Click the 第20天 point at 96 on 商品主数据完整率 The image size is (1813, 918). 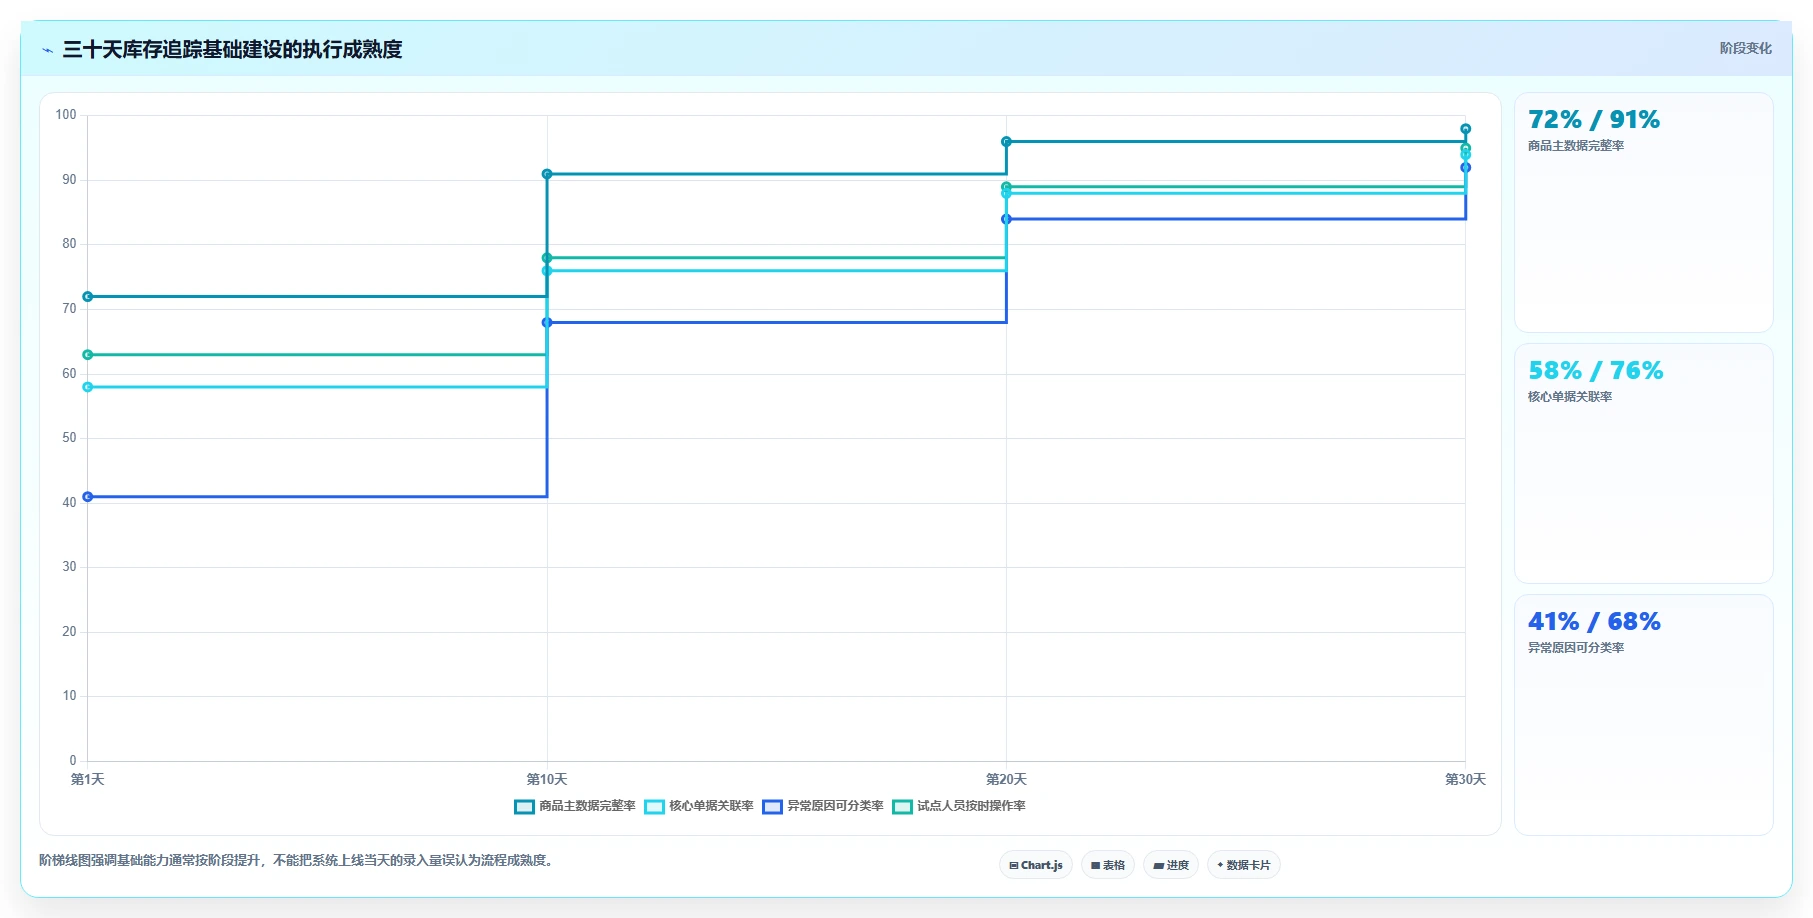click(1006, 142)
